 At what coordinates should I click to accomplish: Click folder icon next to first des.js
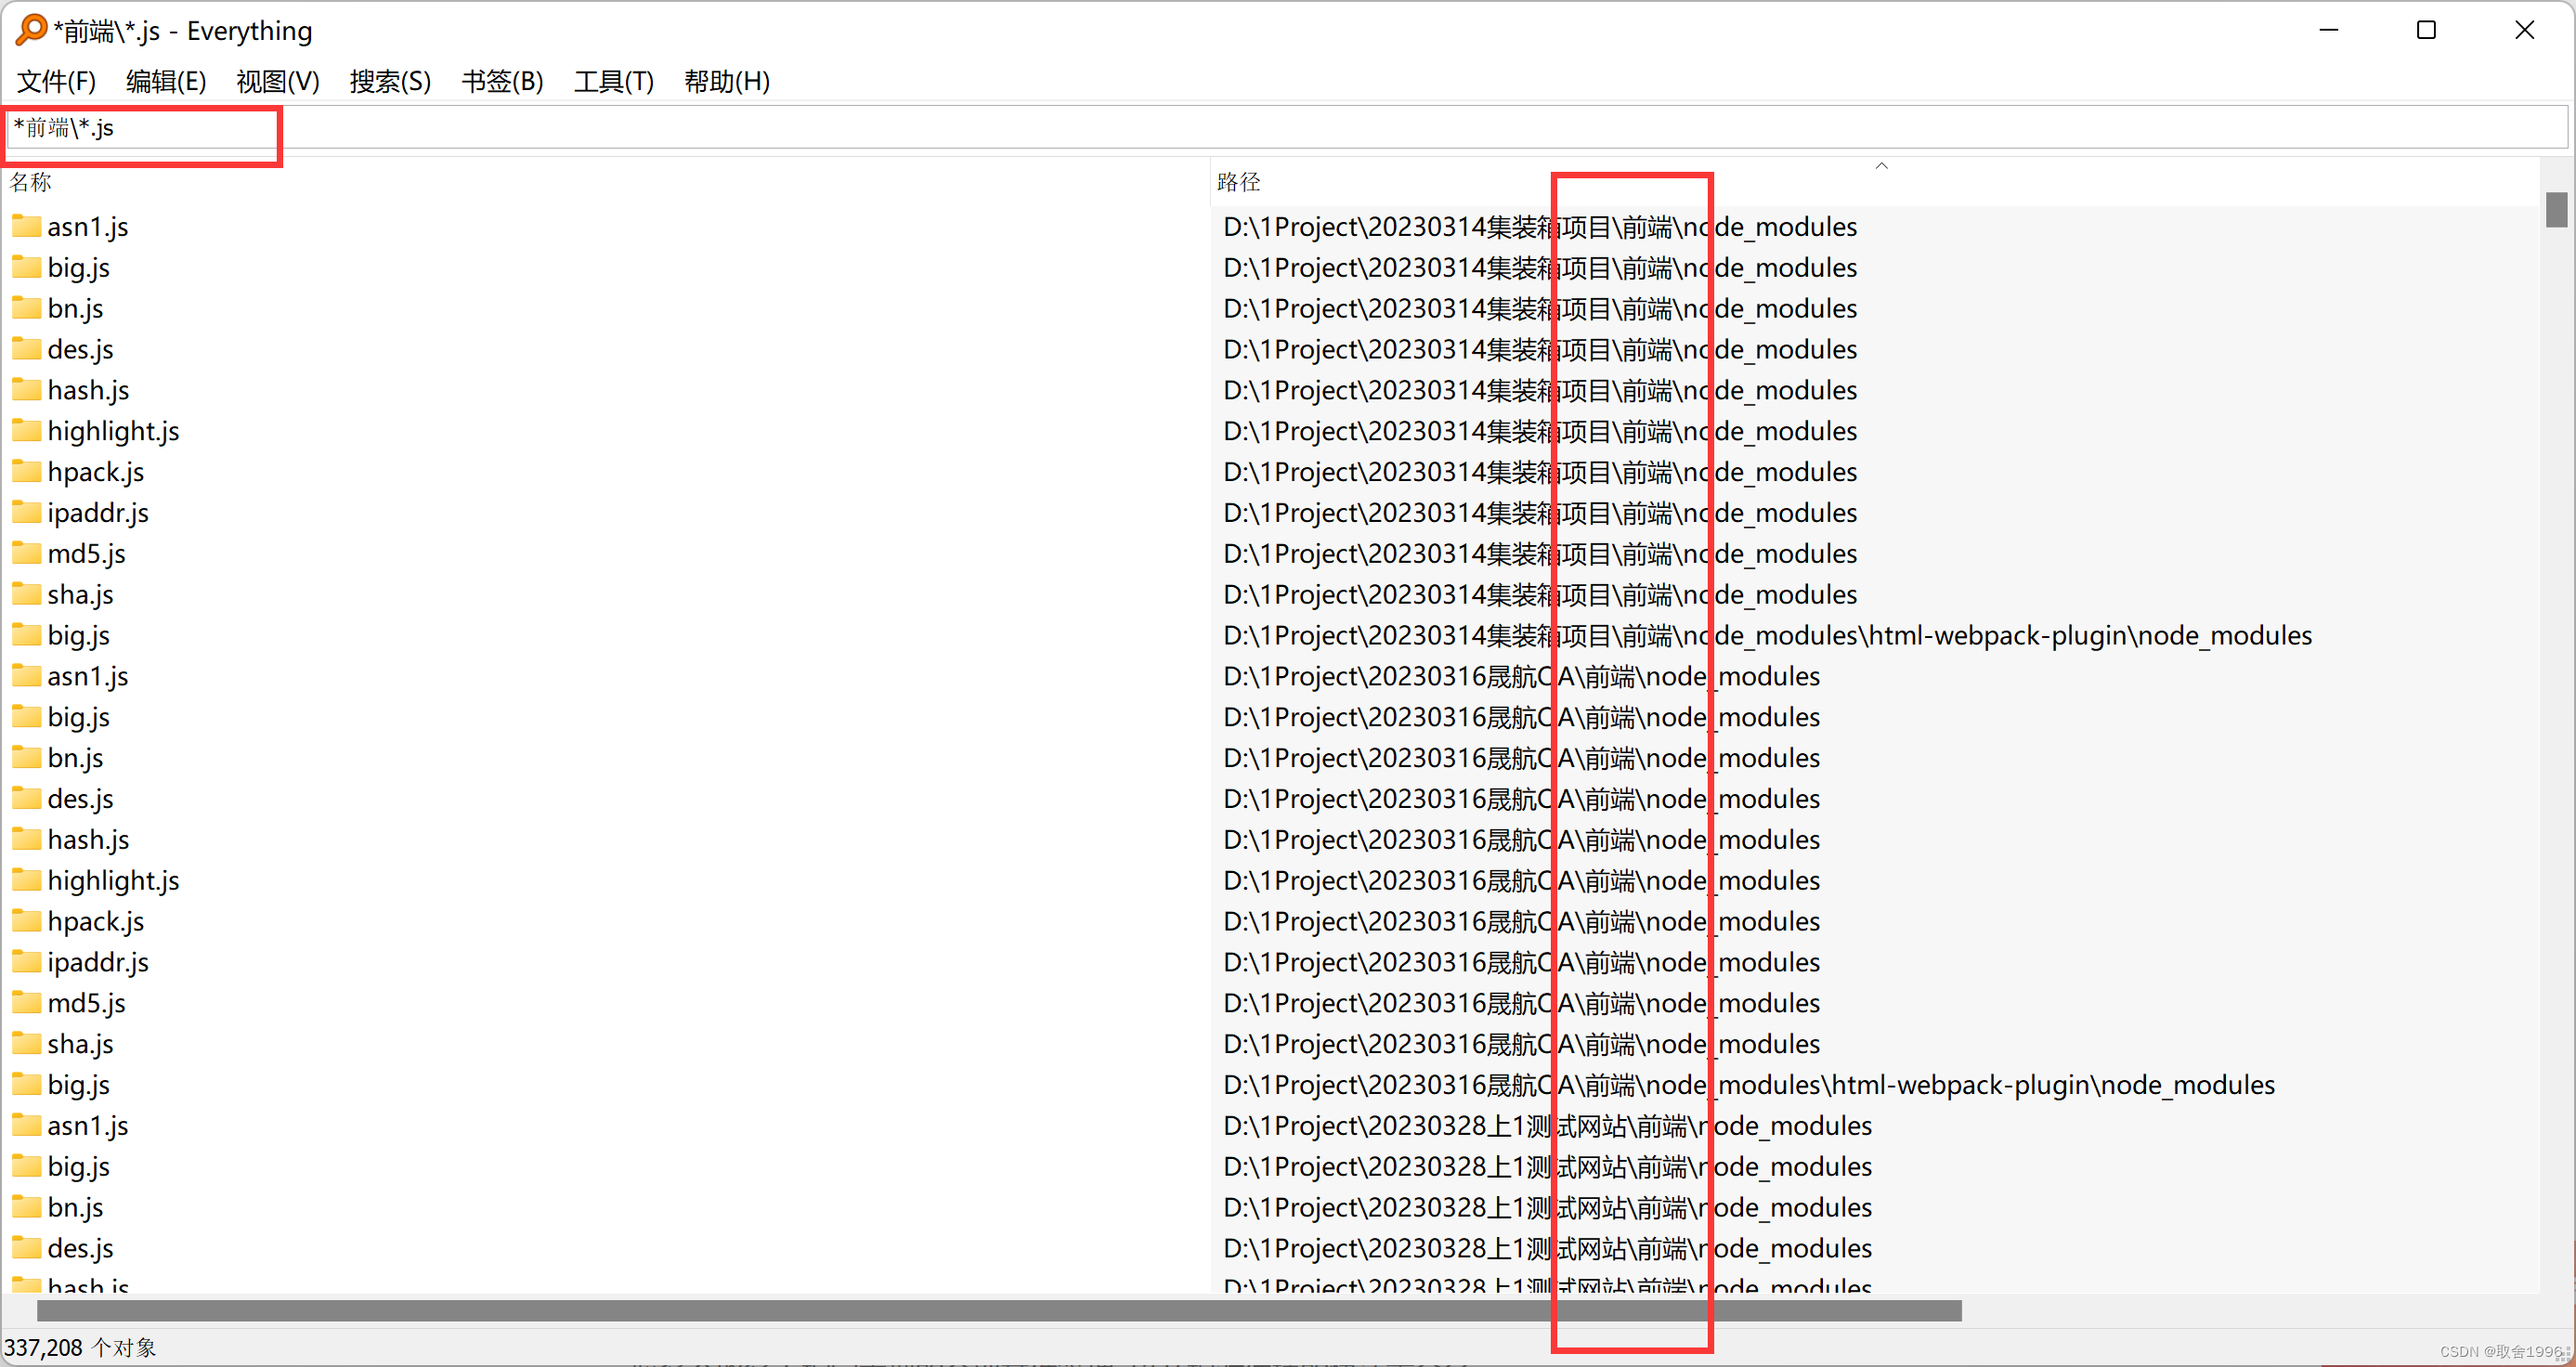coord(27,349)
